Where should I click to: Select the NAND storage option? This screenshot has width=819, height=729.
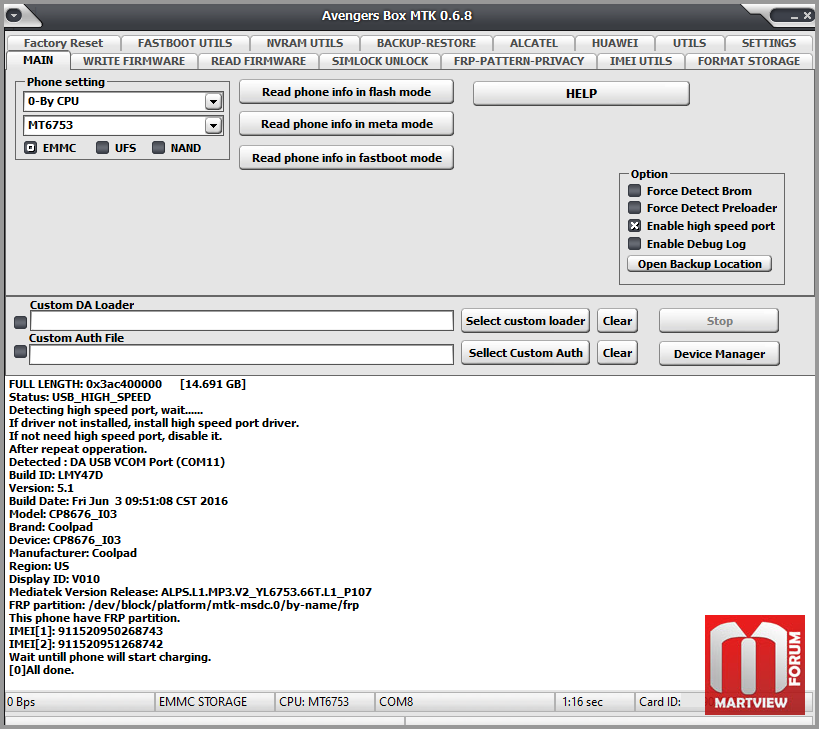[x=158, y=148]
